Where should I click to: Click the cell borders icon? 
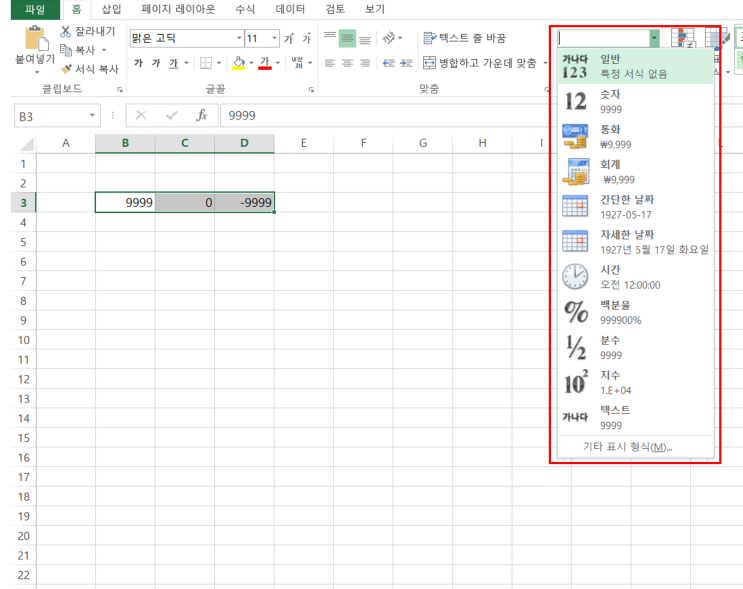click(206, 63)
